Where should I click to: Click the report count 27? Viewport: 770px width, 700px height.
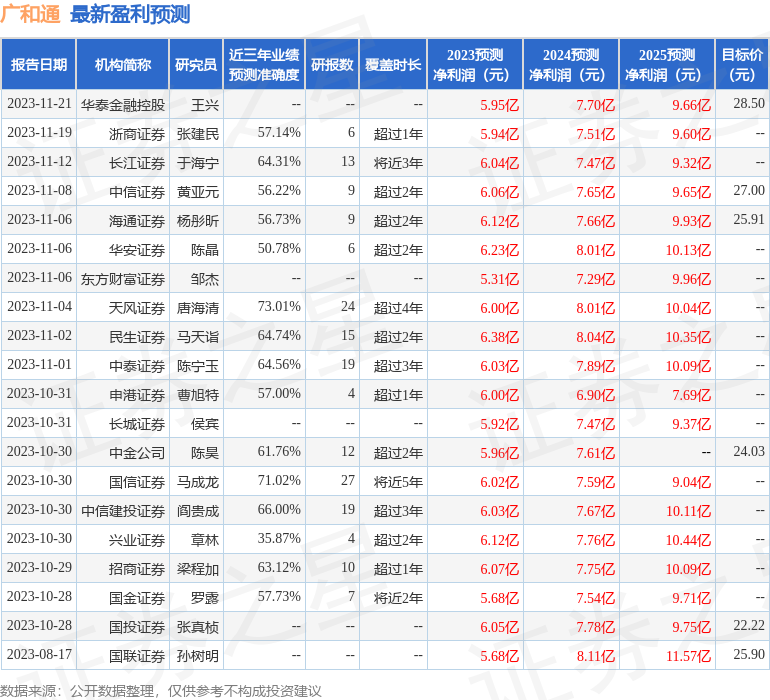point(348,480)
